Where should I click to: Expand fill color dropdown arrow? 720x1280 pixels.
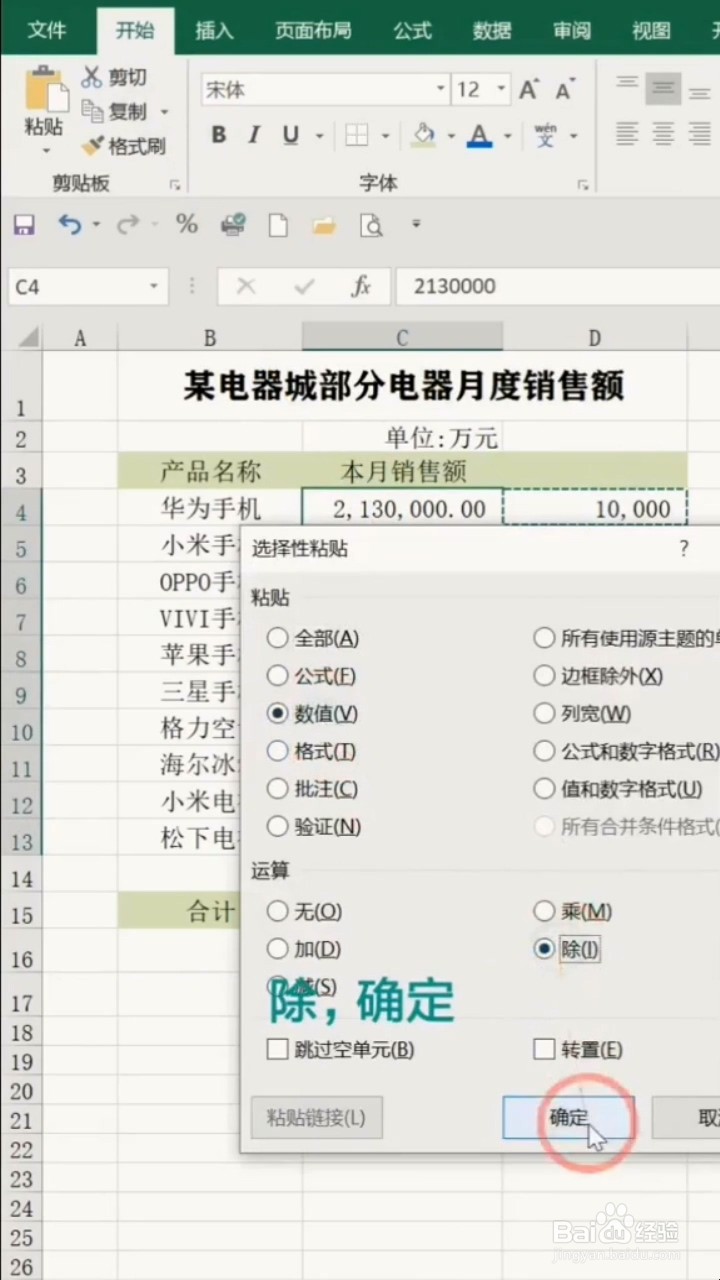click(x=451, y=136)
